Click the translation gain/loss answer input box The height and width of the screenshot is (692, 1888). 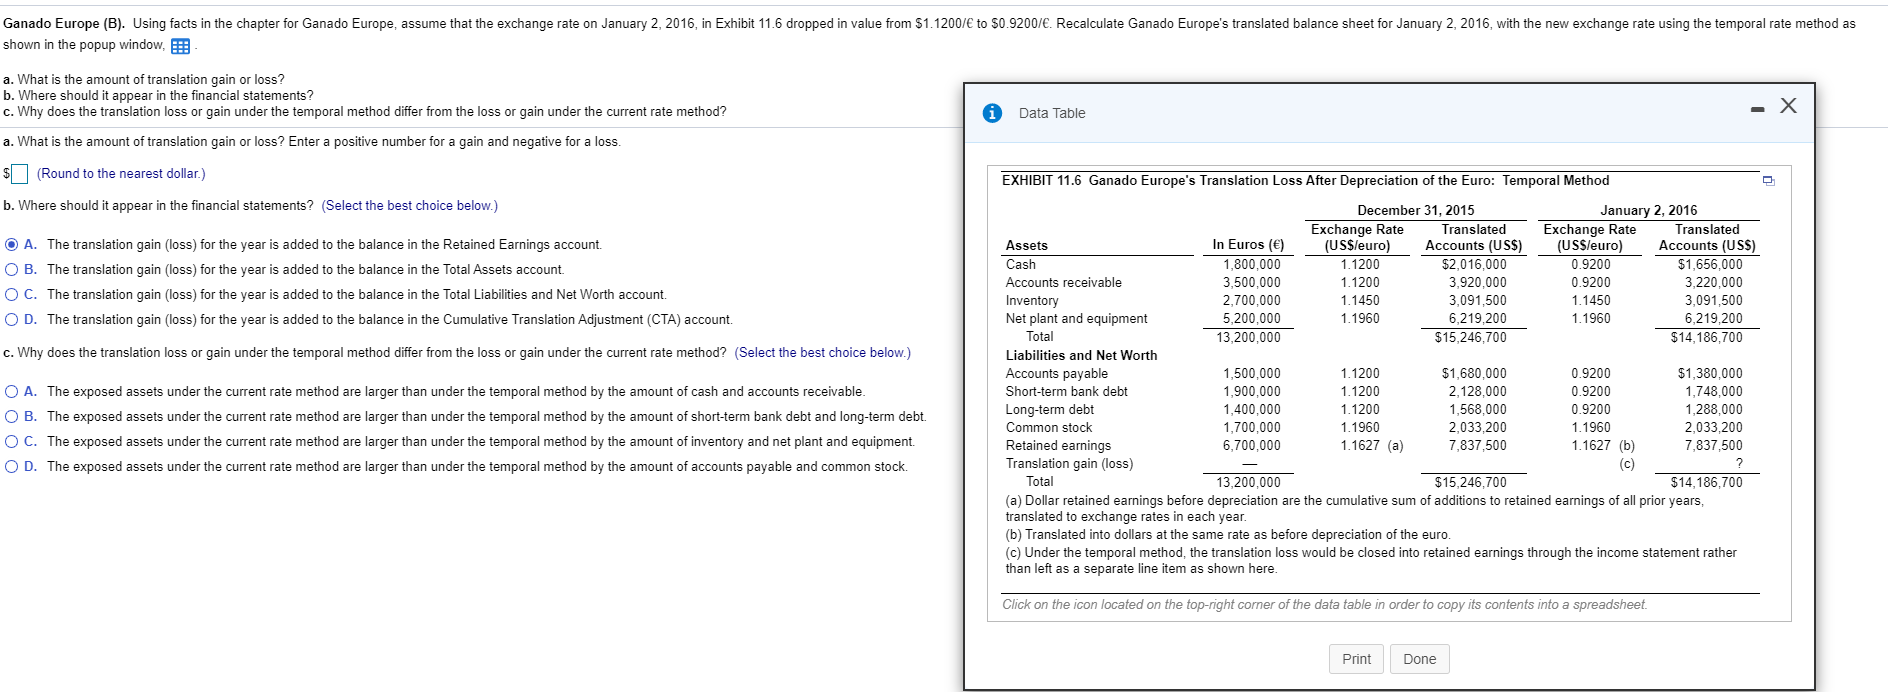(x=20, y=174)
